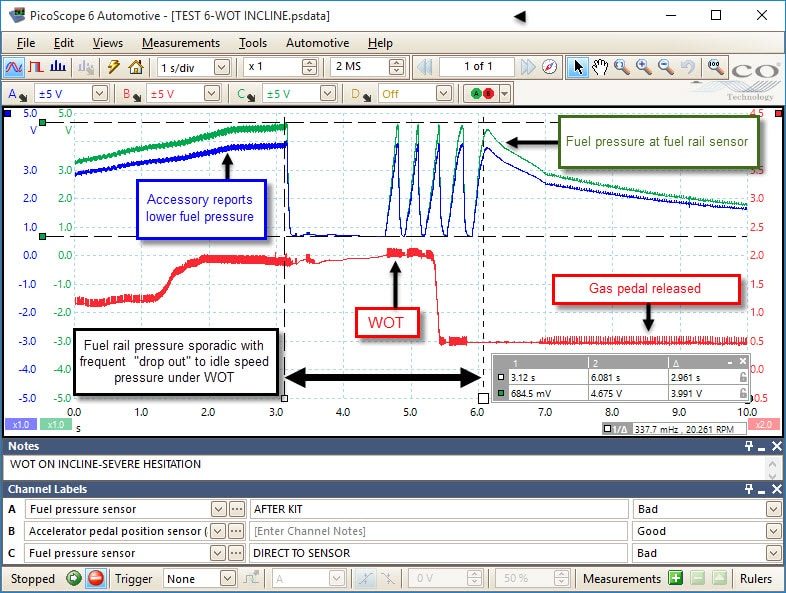Open the buffer navigator compass icon
The width and height of the screenshot is (786, 593).
coord(549,67)
